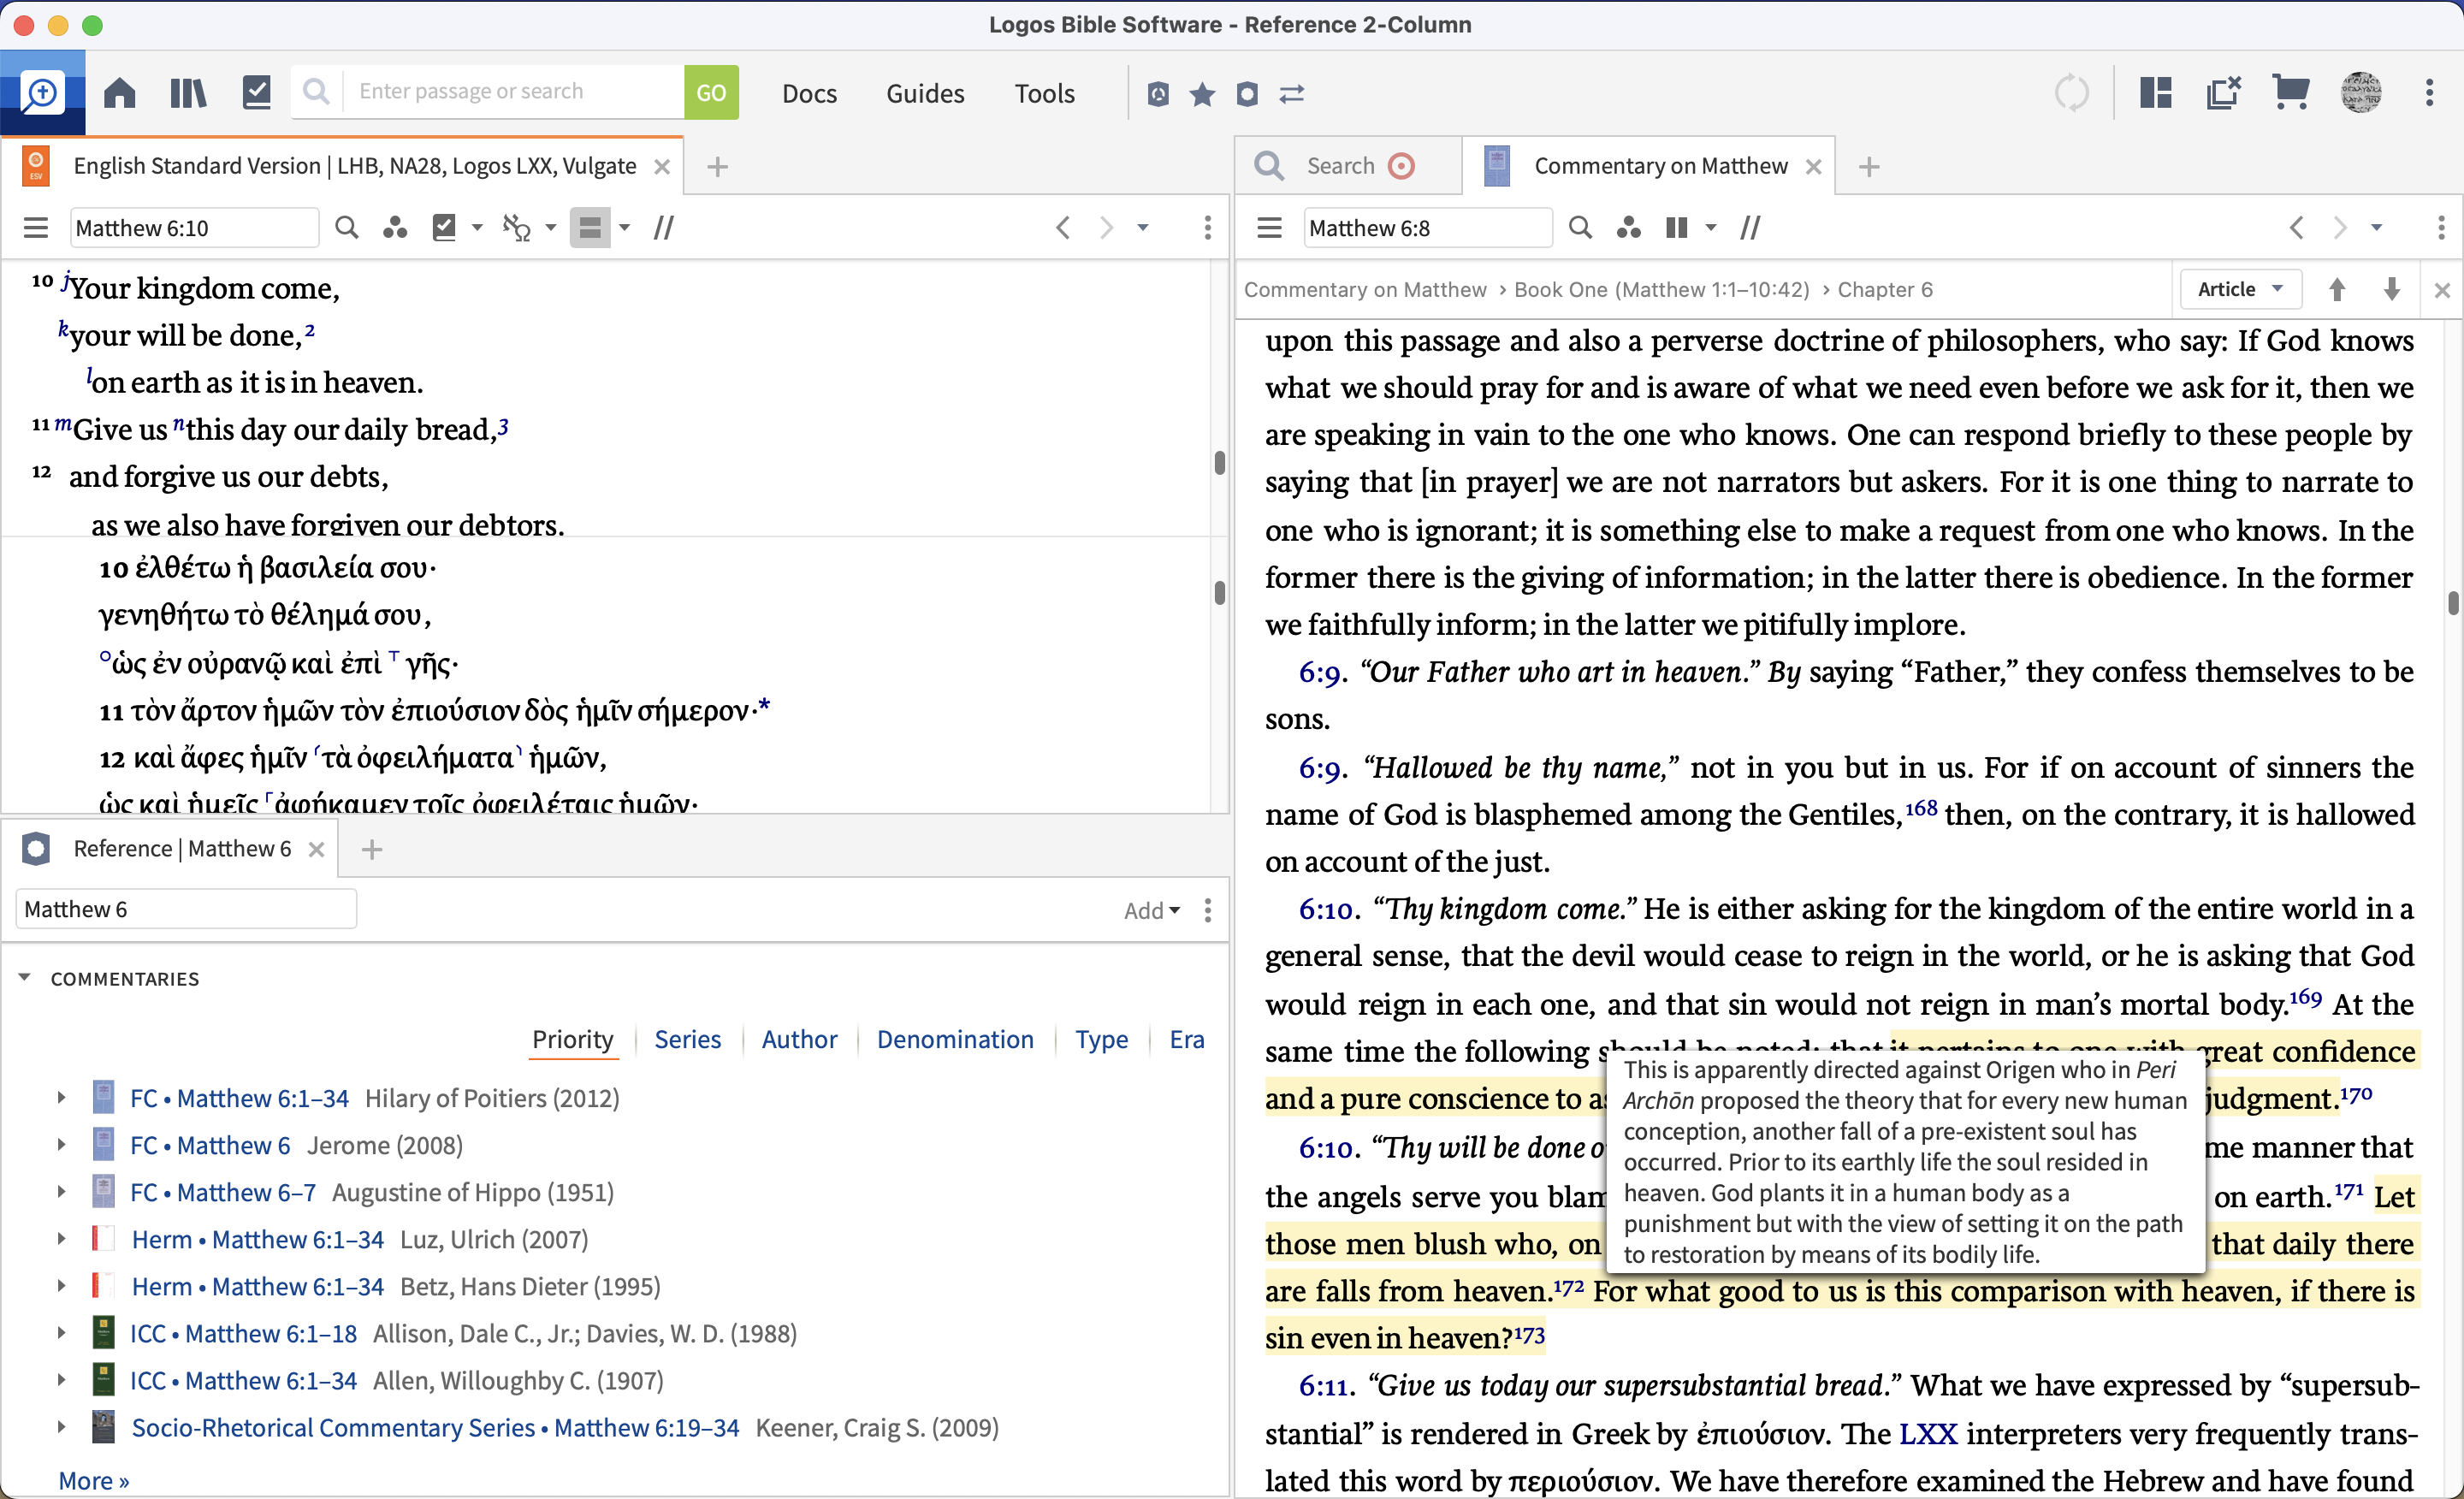
Task: Open the Article navigation dropdown
Action: (x=2240, y=289)
